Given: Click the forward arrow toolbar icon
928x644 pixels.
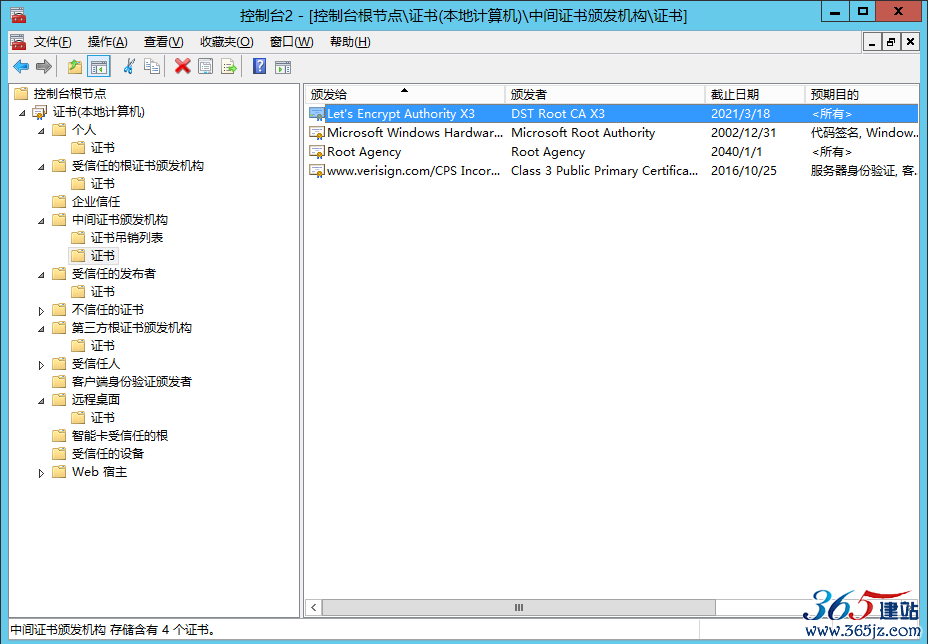Looking at the screenshot, I should click(44, 66).
